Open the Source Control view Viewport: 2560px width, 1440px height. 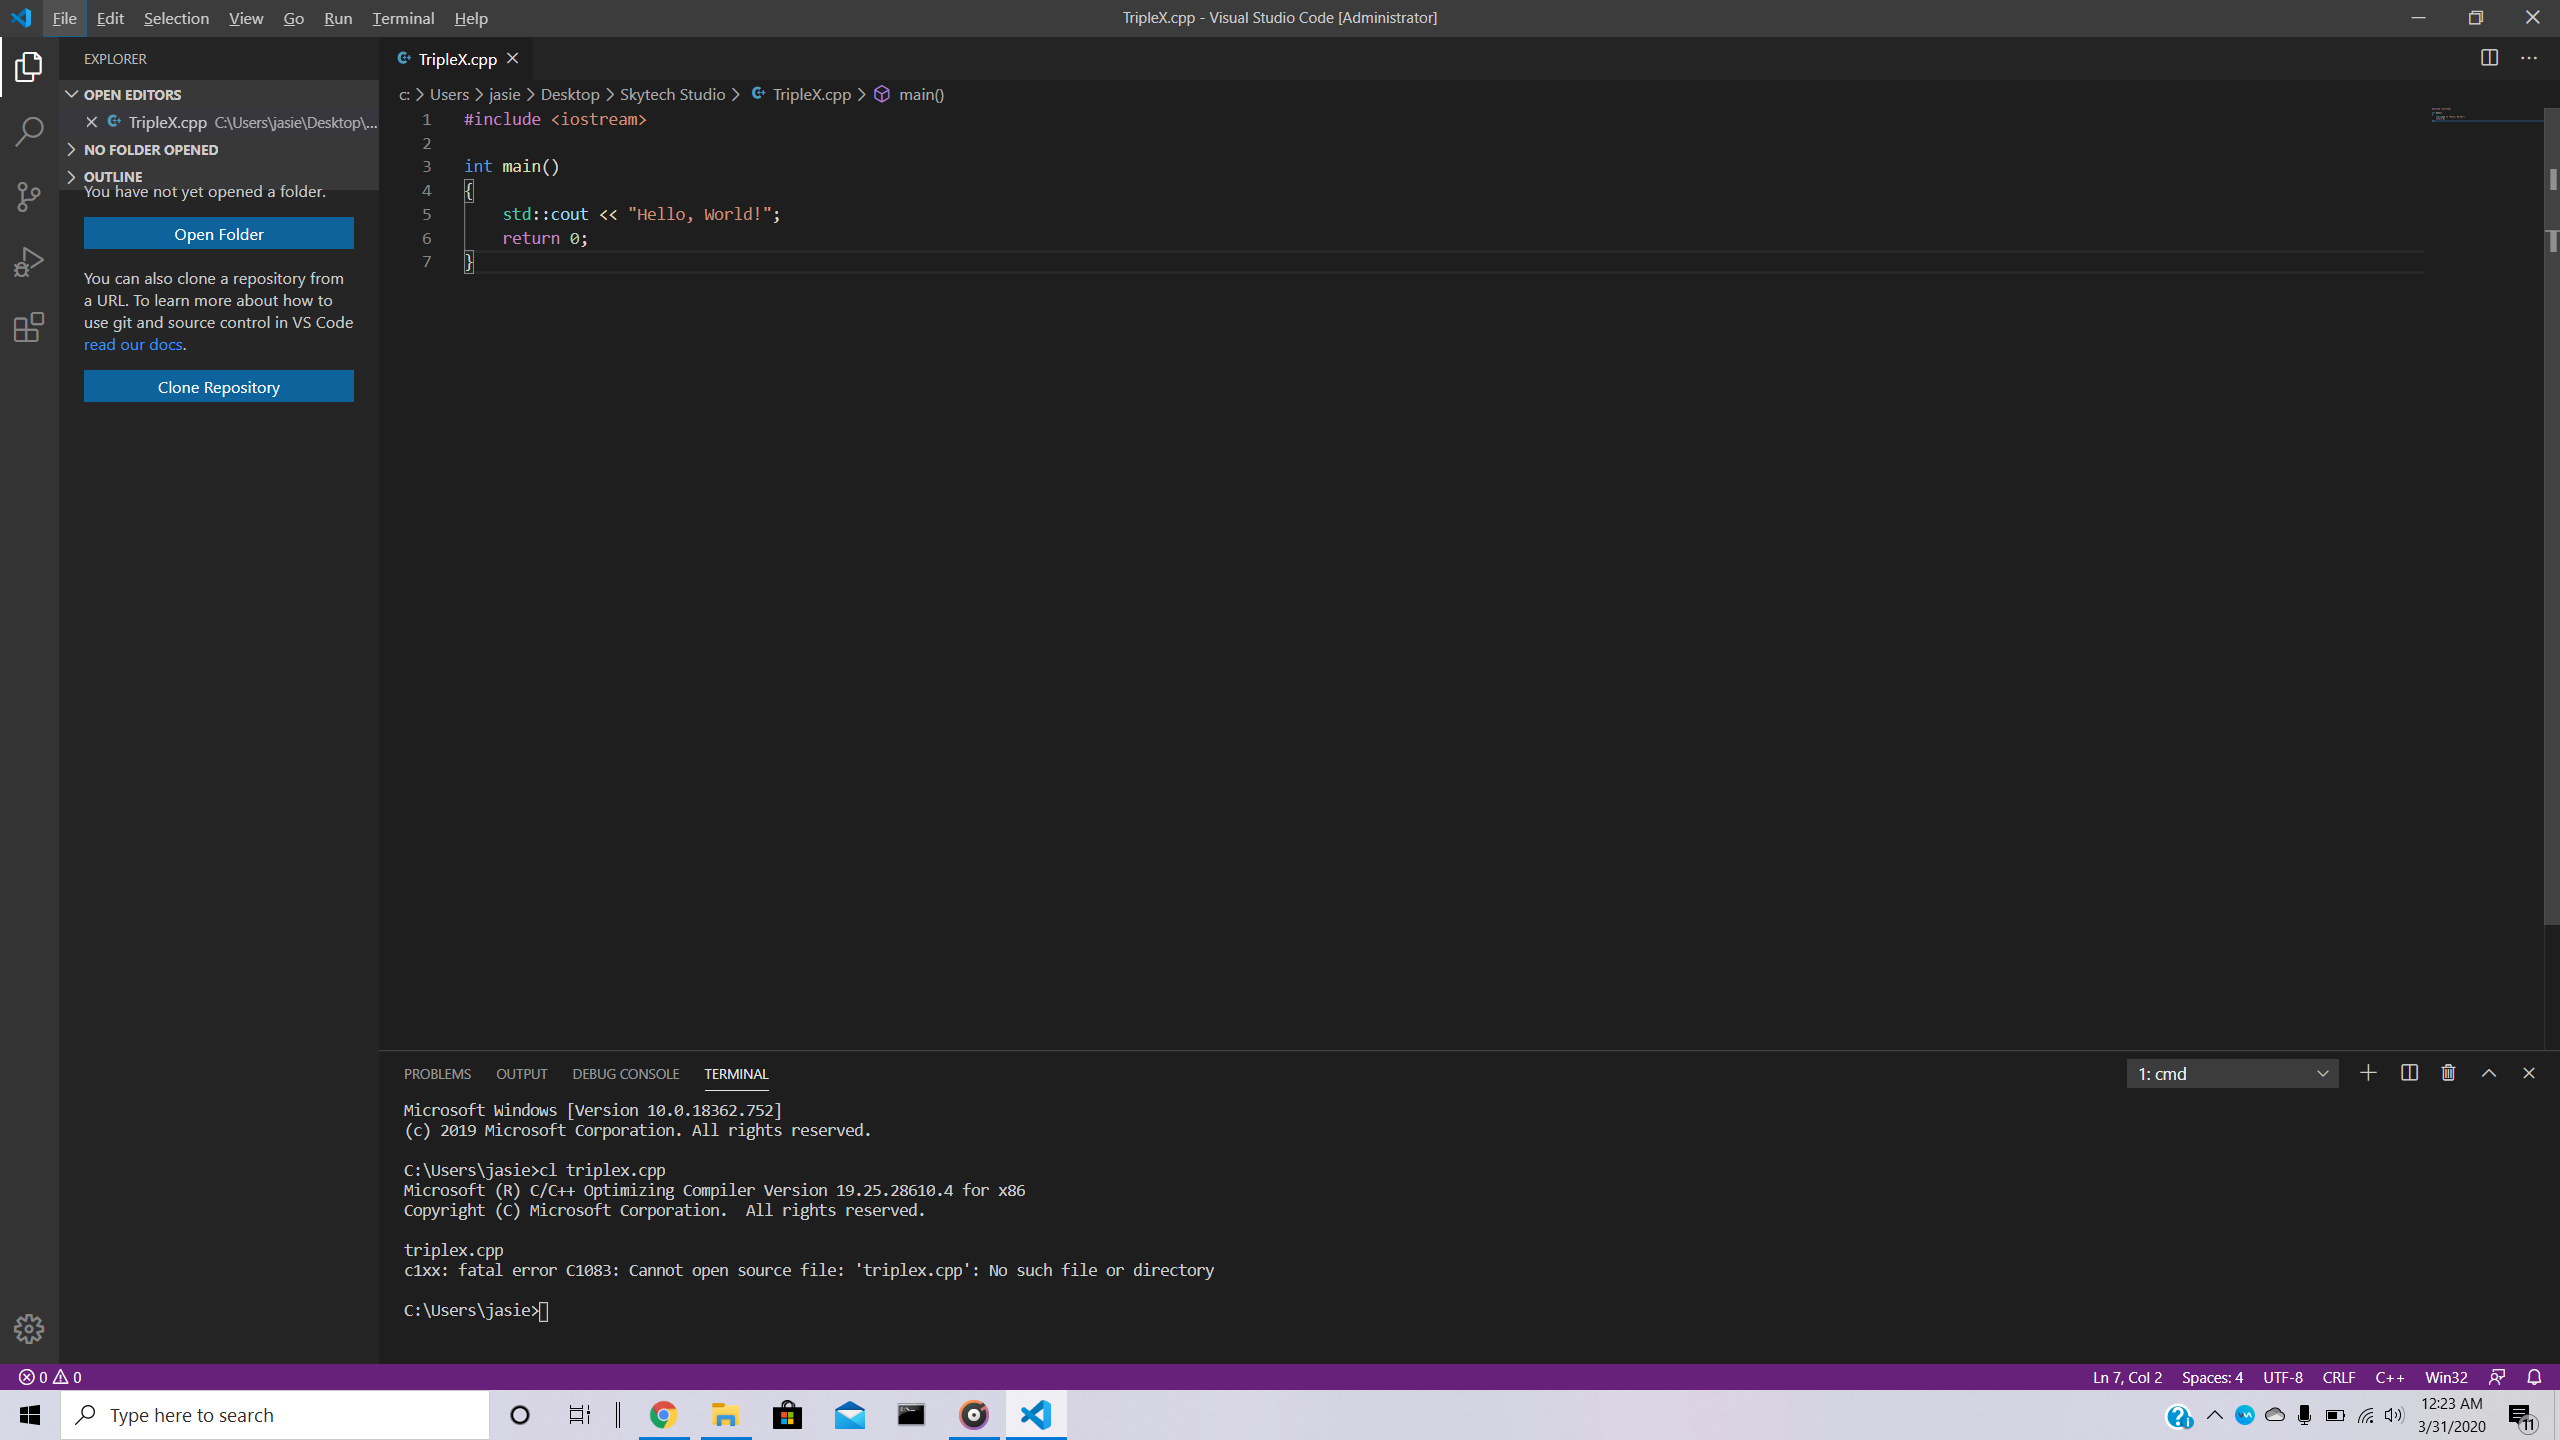pos(29,196)
